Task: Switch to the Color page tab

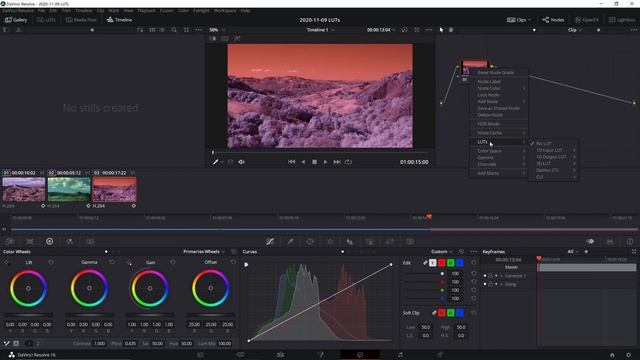Action: click(x=360, y=355)
